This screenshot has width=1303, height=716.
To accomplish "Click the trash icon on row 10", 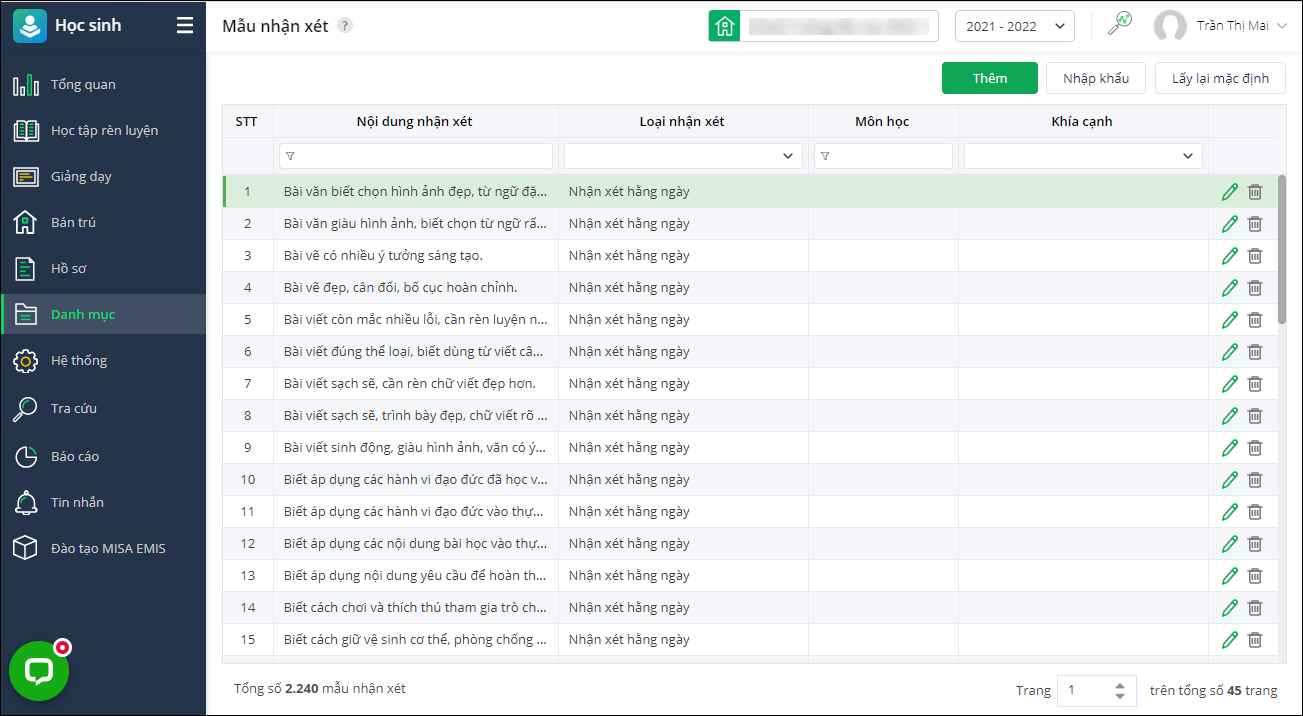I will 1255,480.
